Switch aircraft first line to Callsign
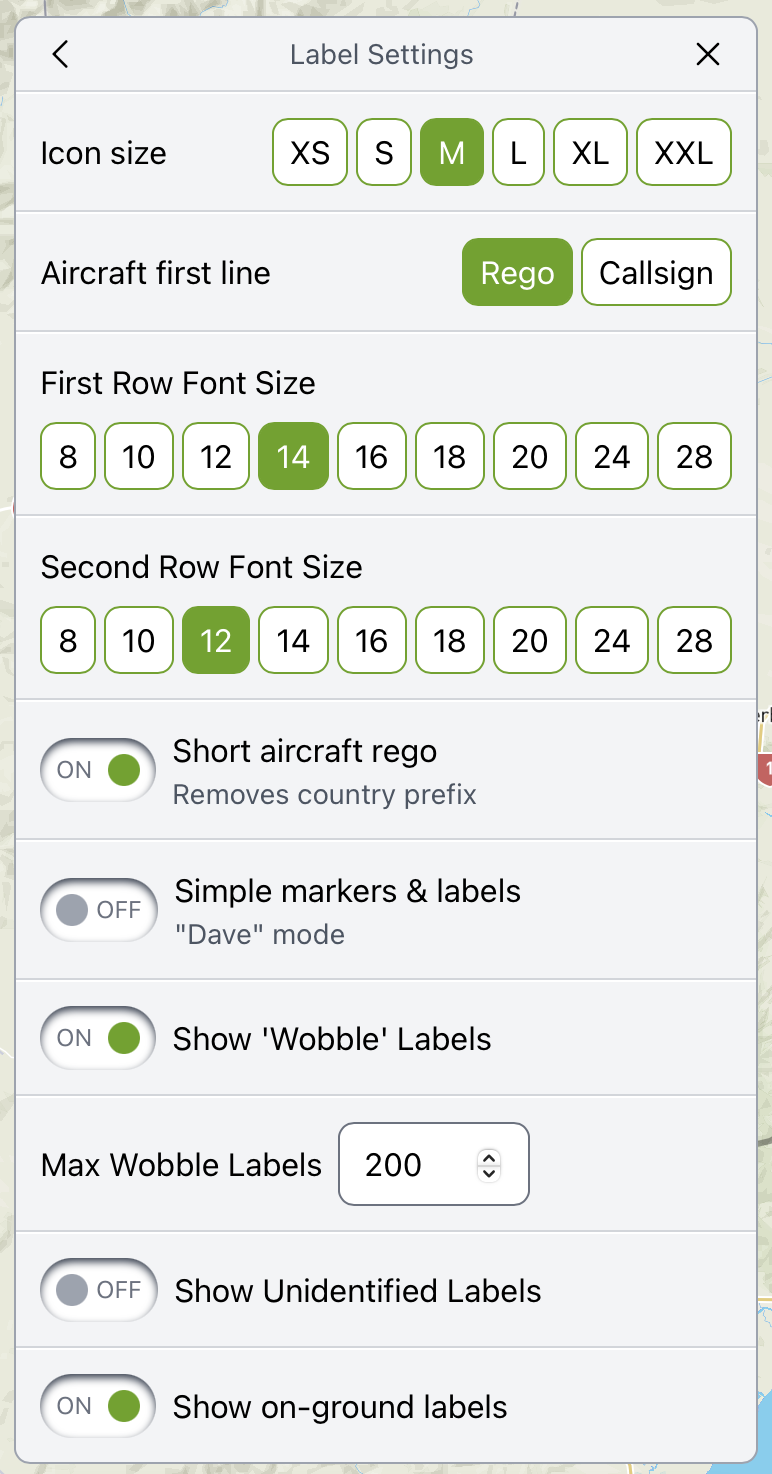 (x=656, y=273)
